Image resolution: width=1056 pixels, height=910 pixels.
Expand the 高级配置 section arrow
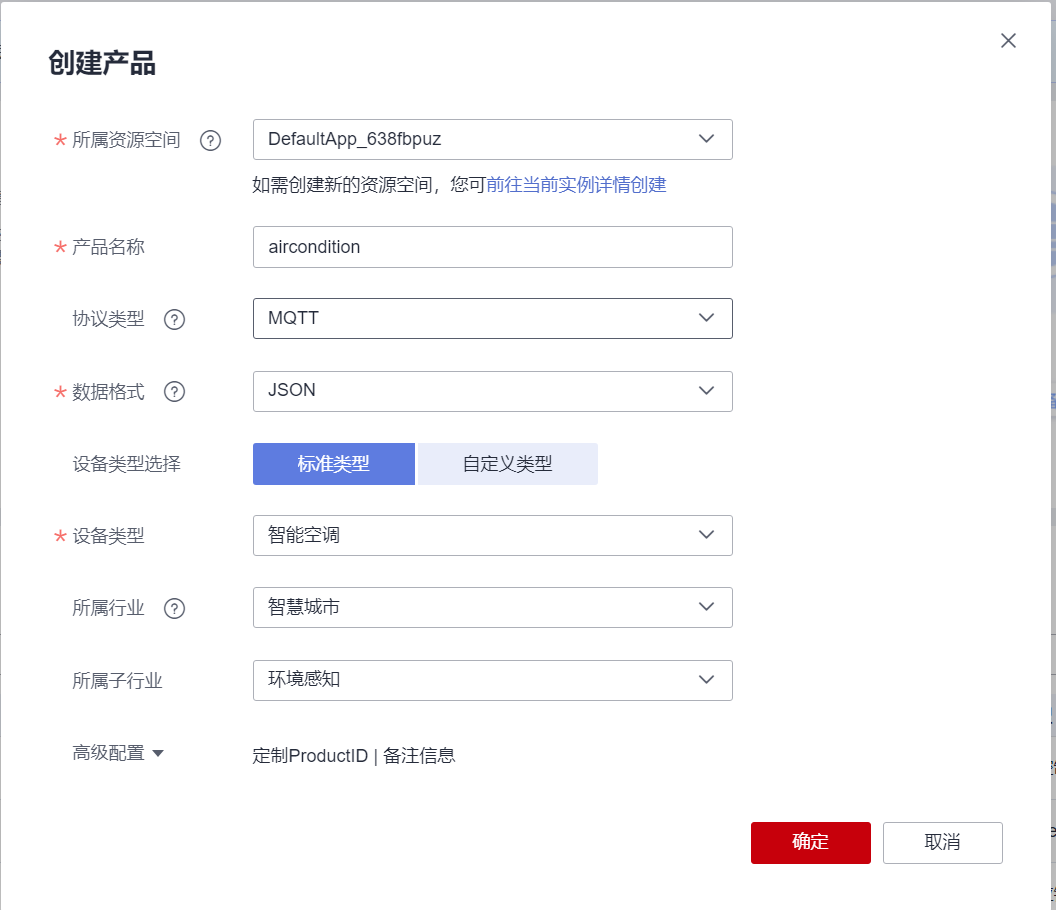tap(157, 753)
